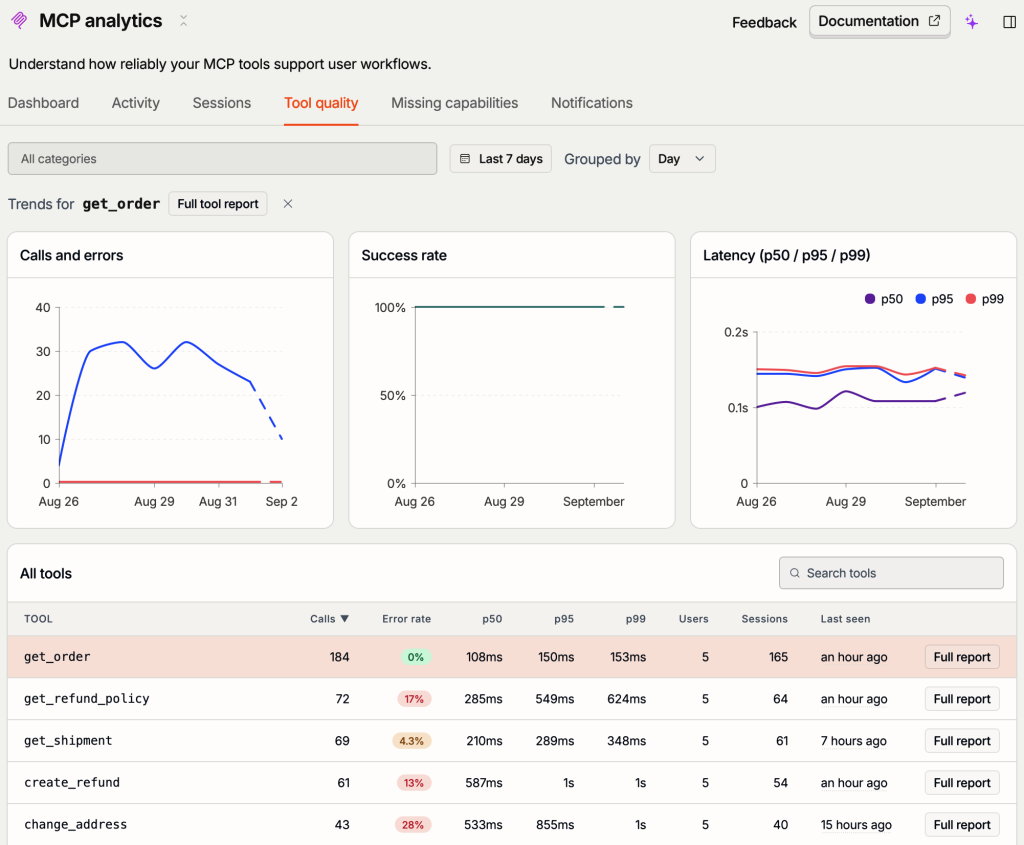
Task: Click the Feedback link
Action: 764,22
